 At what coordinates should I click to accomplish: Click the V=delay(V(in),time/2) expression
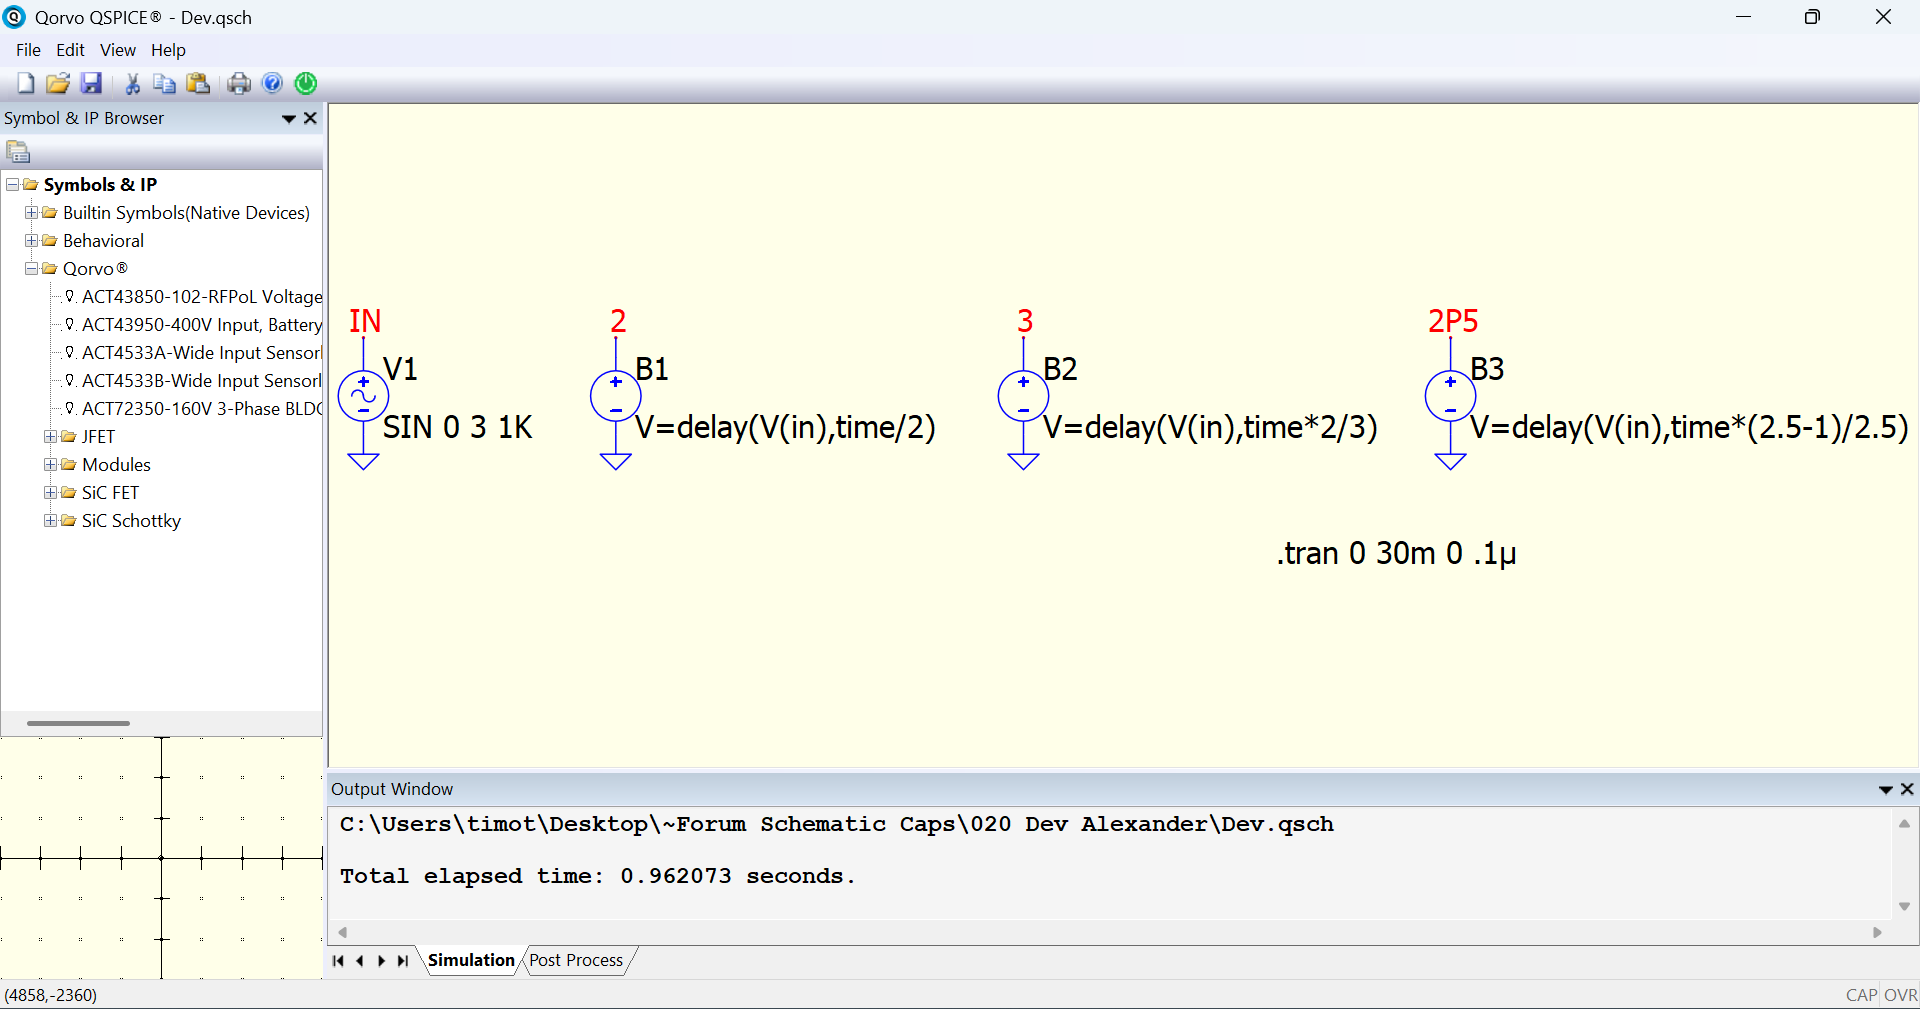click(x=786, y=428)
